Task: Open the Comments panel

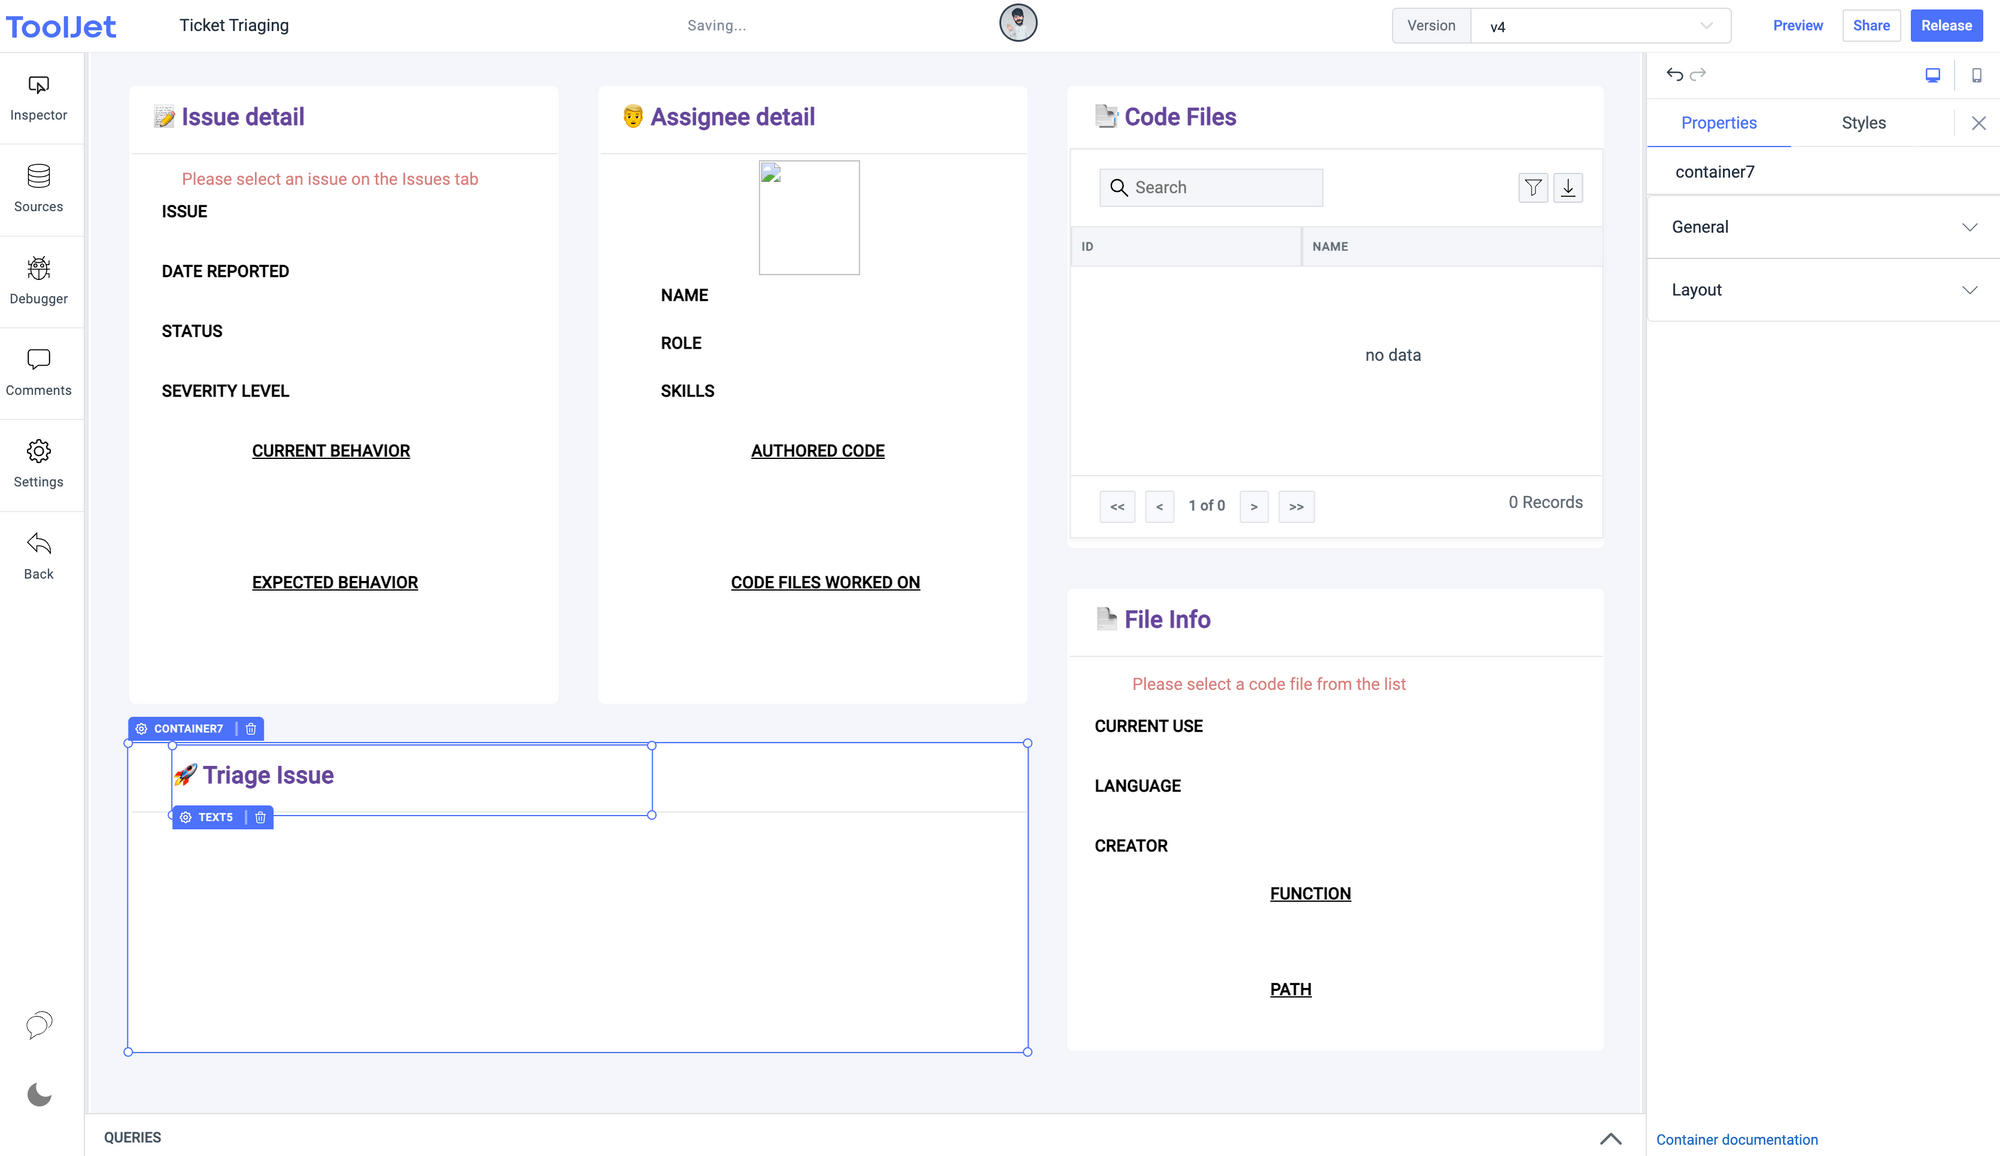Action: pos(38,372)
